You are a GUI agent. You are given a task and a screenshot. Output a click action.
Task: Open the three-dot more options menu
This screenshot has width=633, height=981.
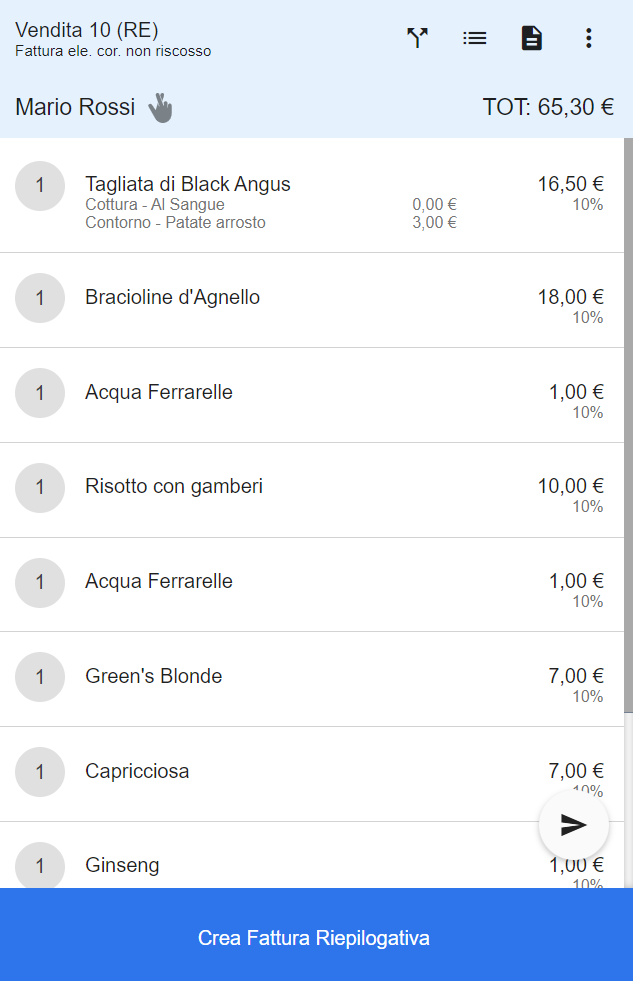click(x=589, y=38)
